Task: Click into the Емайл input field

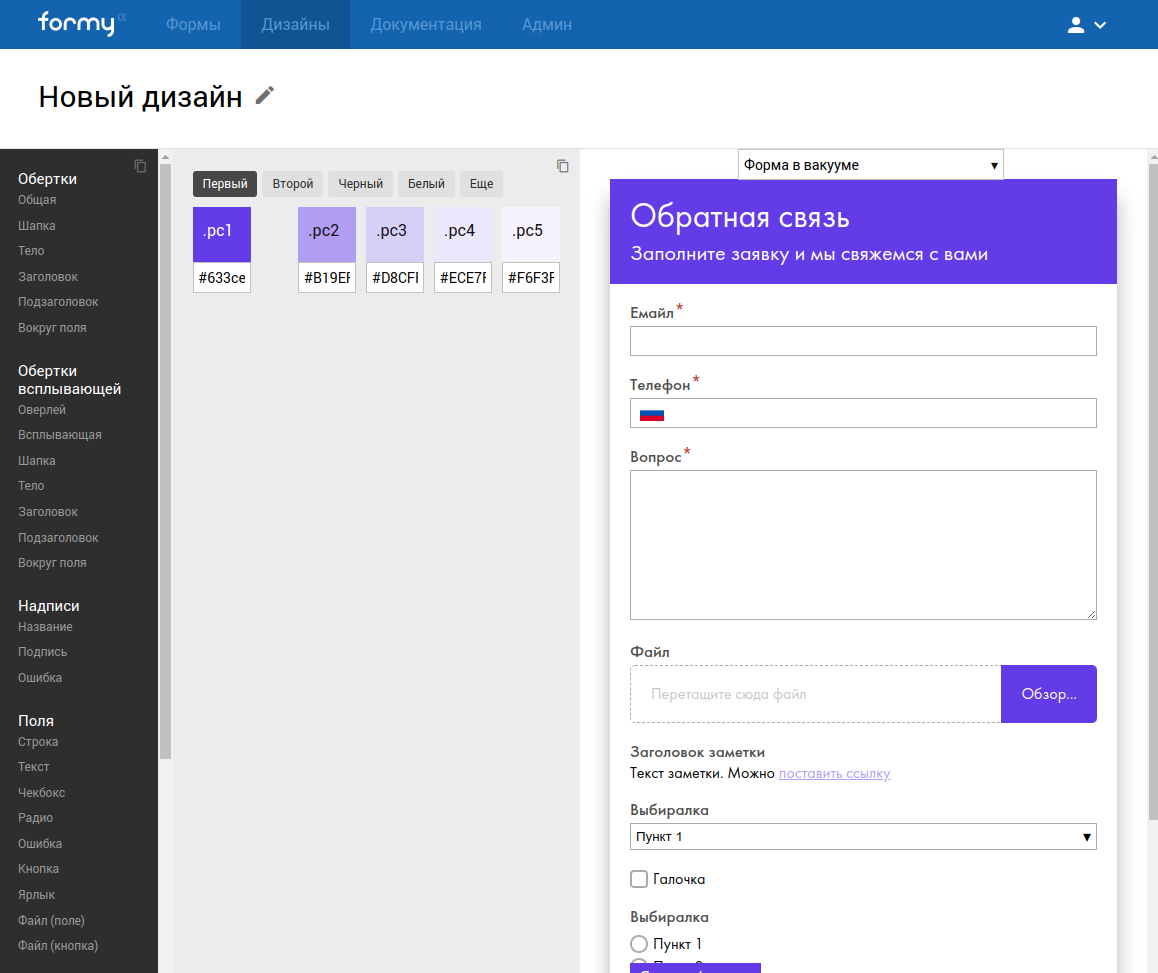Action: click(x=863, y=341)
